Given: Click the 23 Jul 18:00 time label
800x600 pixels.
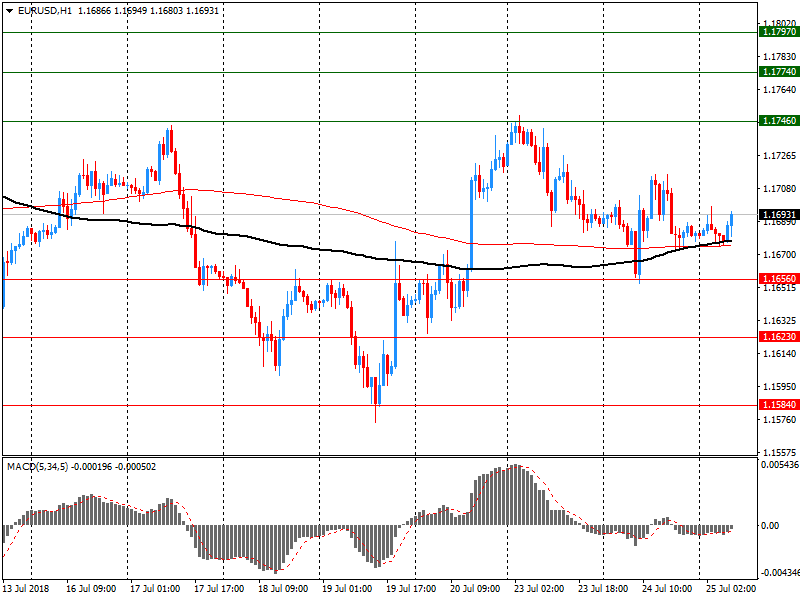Looking at the screenshot, I should [x=603, y=589].
